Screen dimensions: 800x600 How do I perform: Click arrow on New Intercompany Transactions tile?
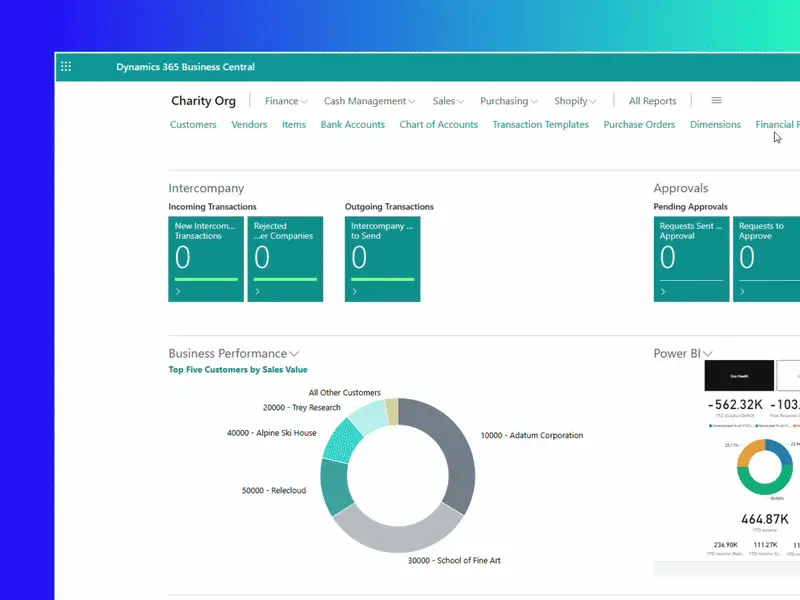pos(178,292)
